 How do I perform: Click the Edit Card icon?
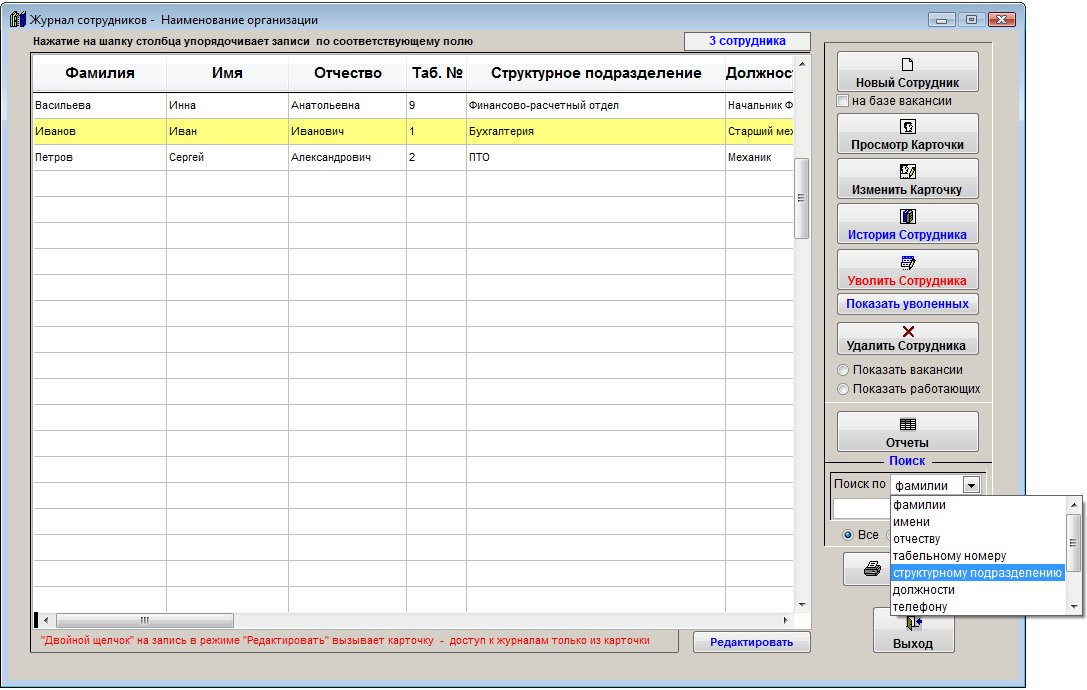(907, 172)
